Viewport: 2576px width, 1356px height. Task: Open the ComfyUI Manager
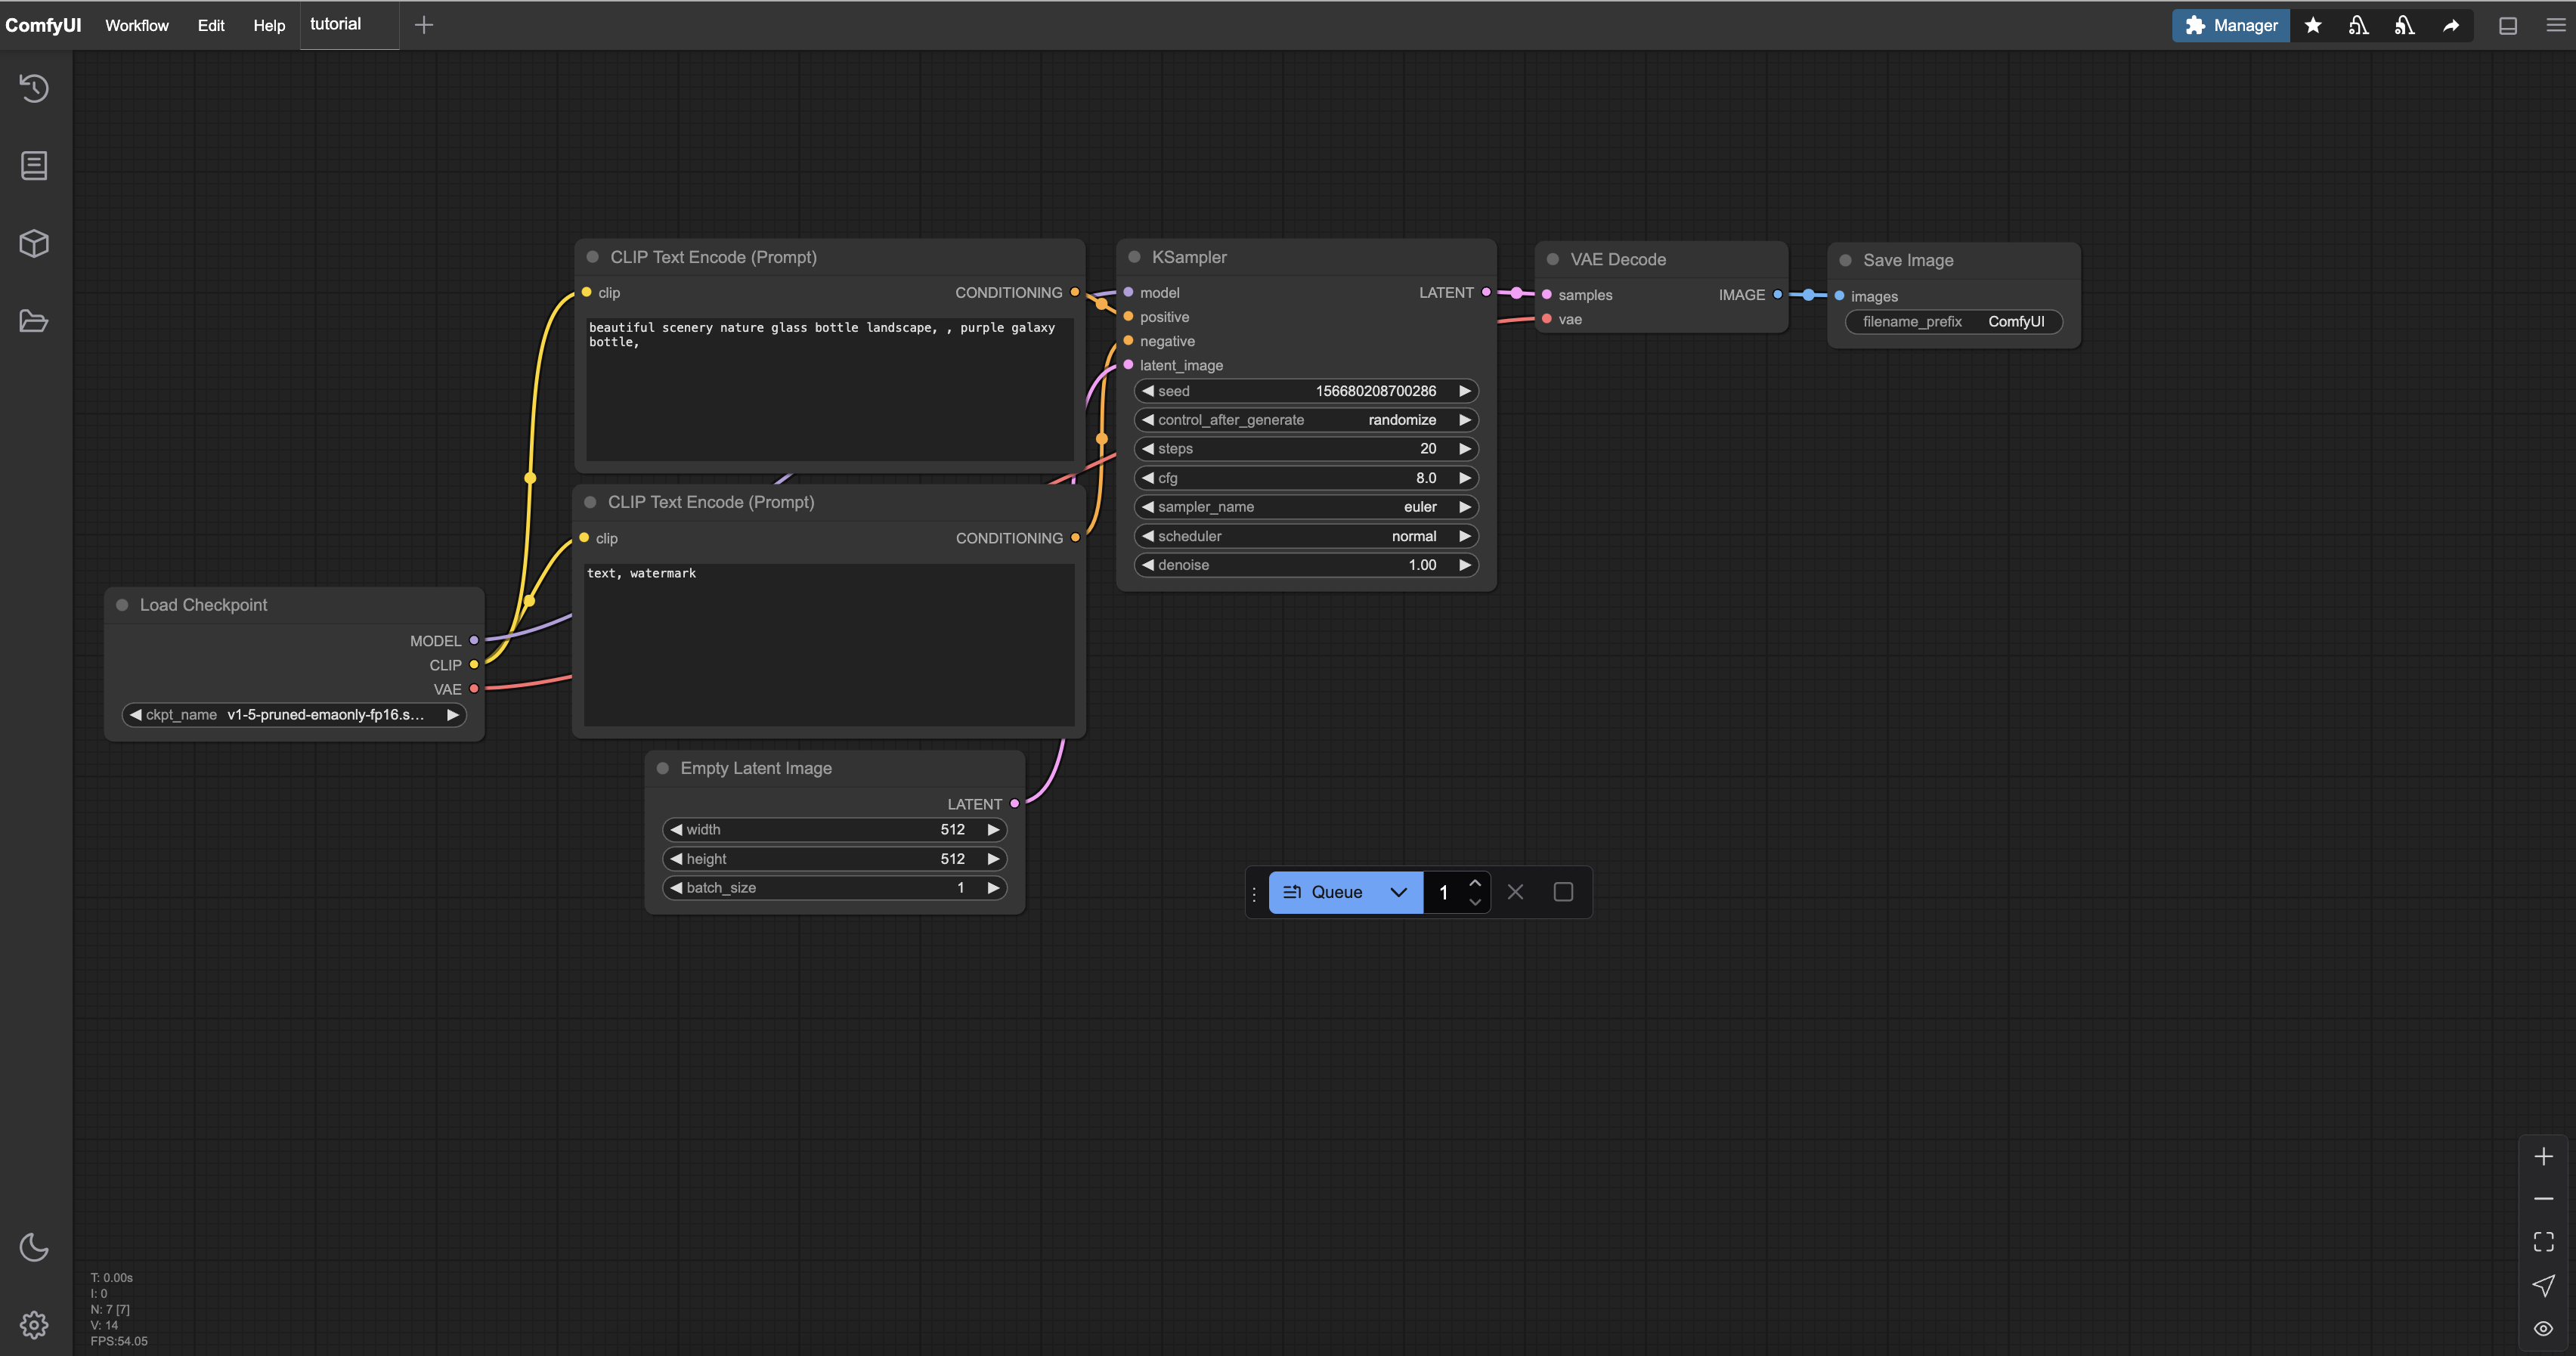[2229, 25]
